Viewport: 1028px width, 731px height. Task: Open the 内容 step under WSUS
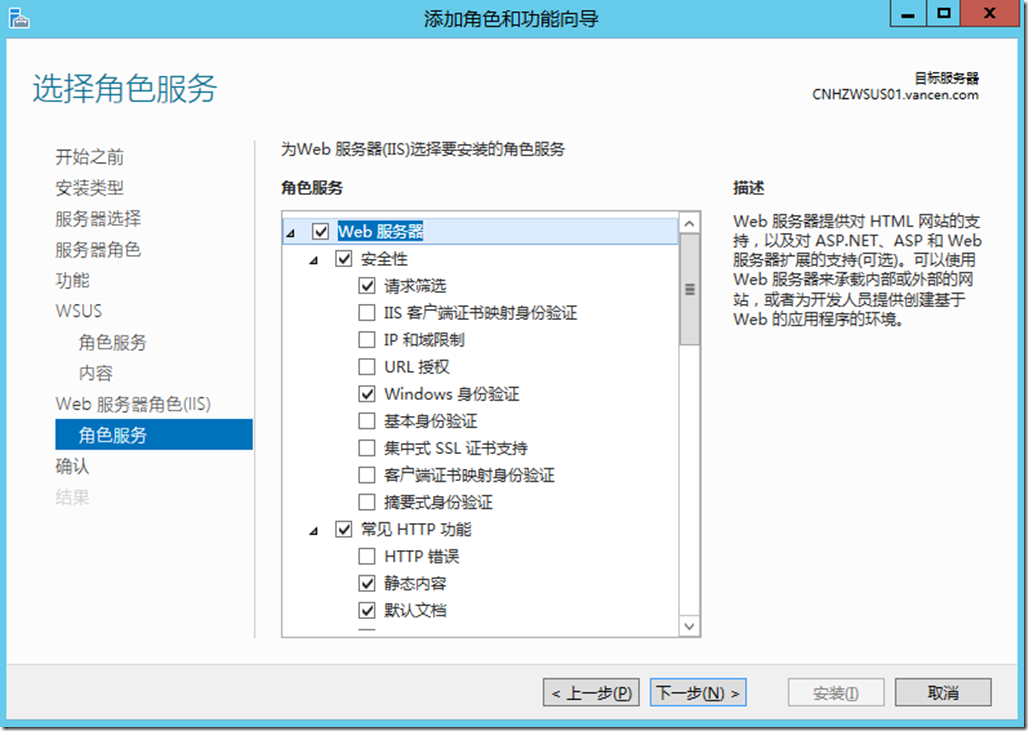pyautogui.click(x=96, y=373)
